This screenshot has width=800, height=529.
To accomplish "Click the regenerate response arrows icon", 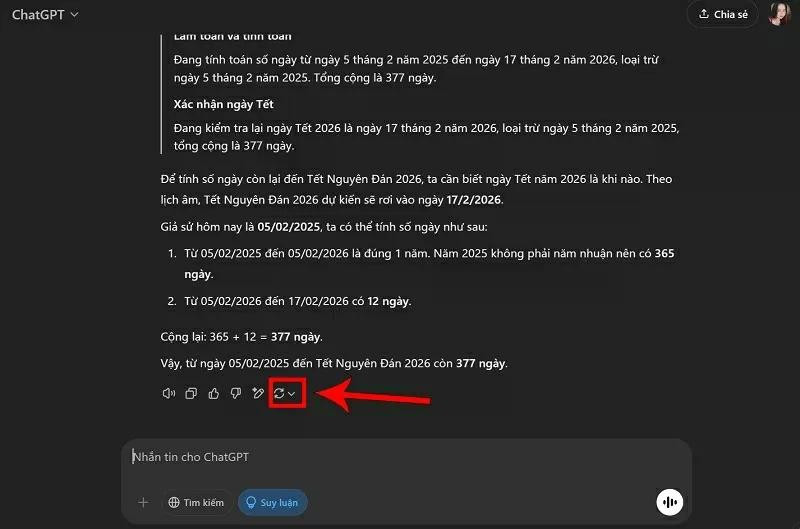I will coord(280,394).
